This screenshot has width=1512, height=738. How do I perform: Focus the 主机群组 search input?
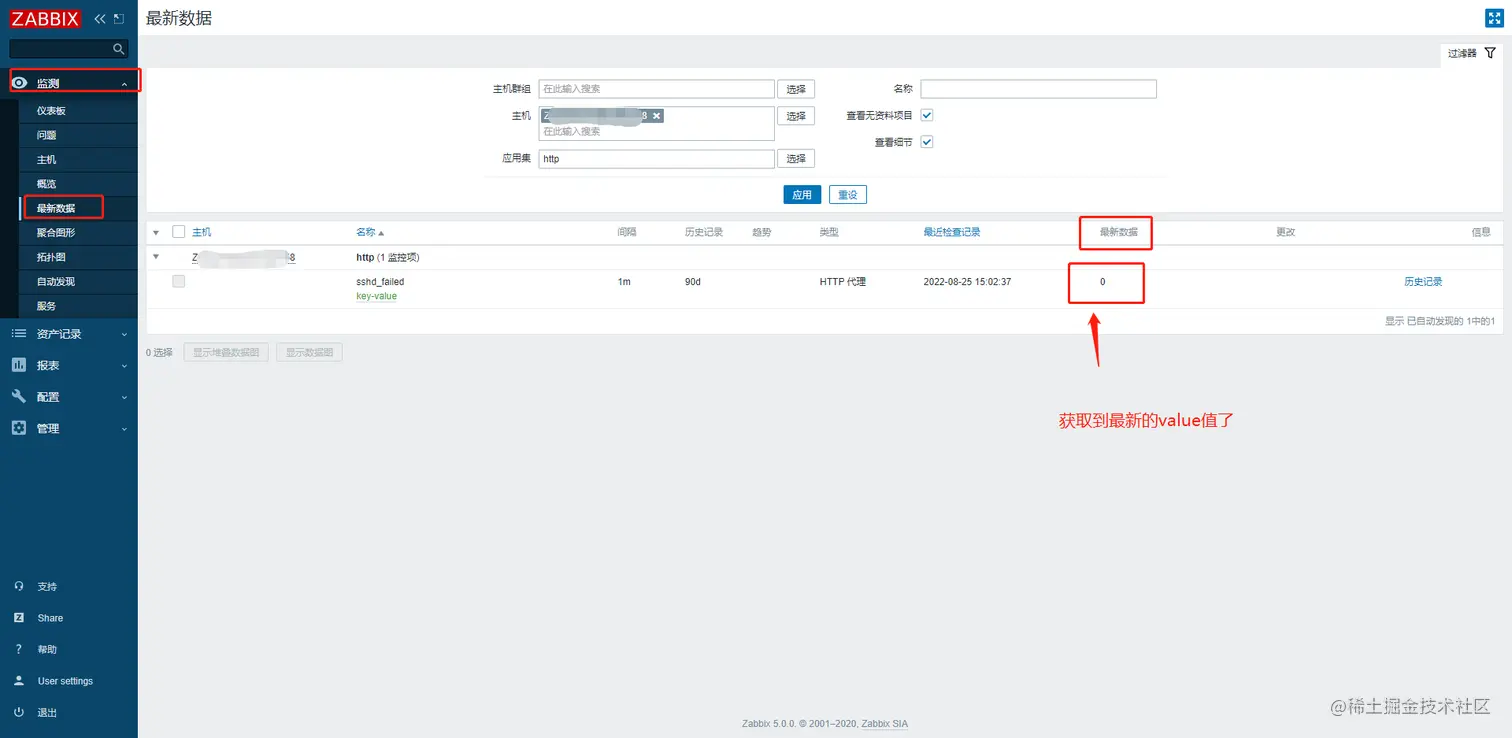click(656, 89)
